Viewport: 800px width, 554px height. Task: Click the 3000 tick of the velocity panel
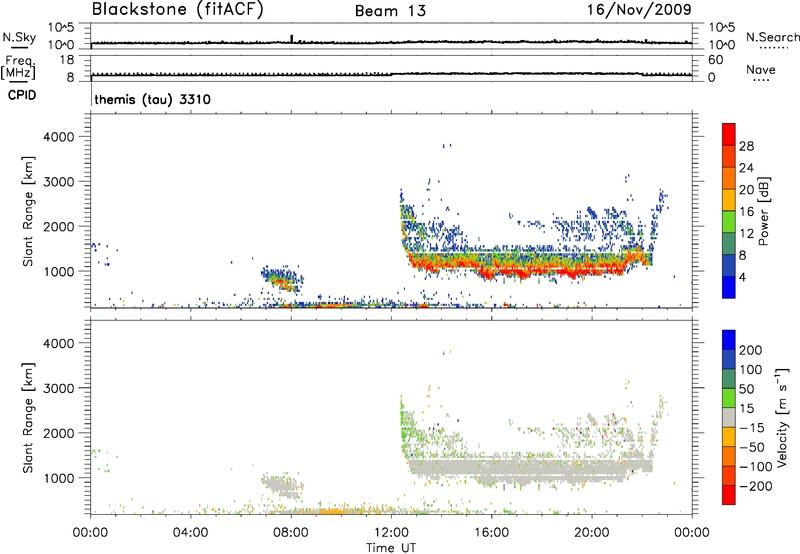[x=59, y=388]
